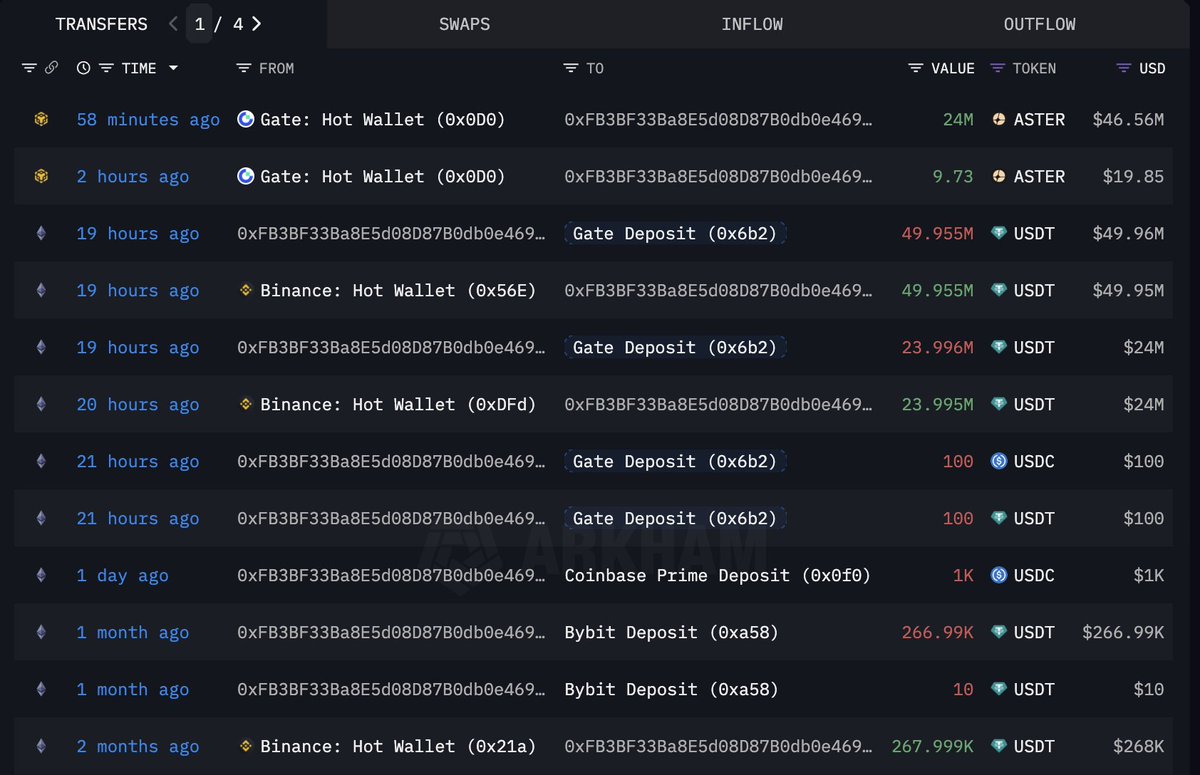The height and width of the screenshot is (775, 1200).
Task: Open Gate Hot Wallet sender on 24M ASTER row
Action: [x=383, y=119]
